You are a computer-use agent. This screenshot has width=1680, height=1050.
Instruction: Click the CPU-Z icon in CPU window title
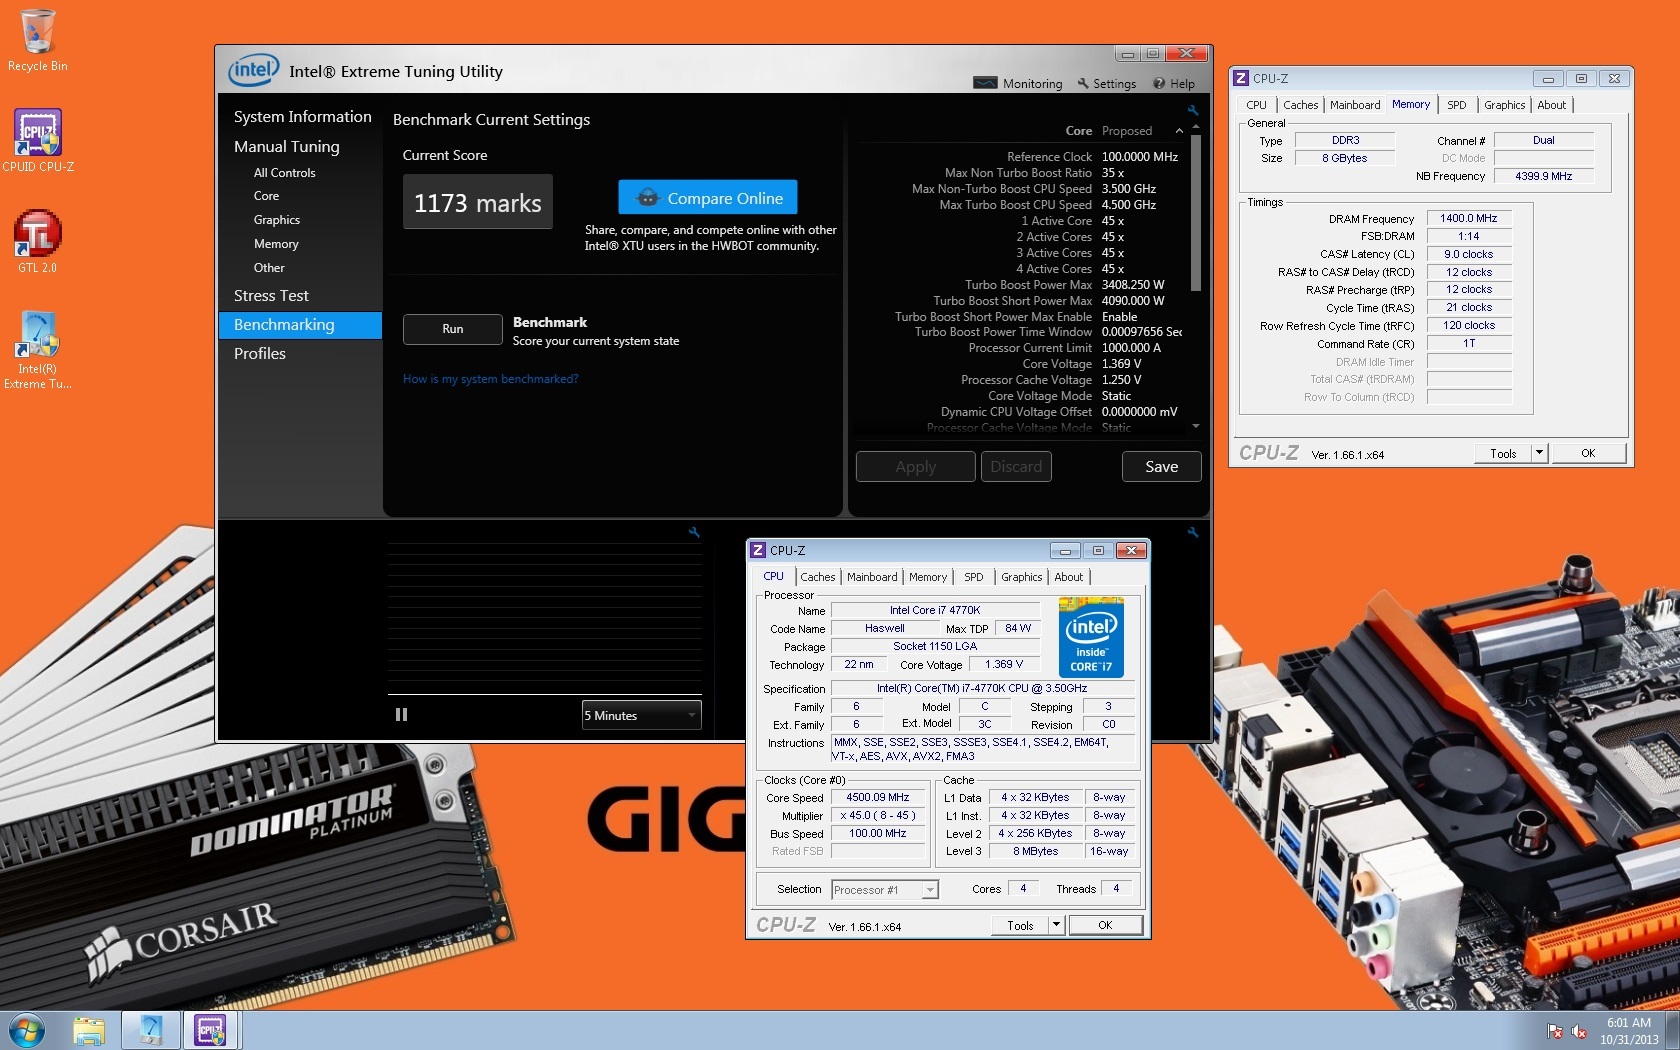coord(758,550)
